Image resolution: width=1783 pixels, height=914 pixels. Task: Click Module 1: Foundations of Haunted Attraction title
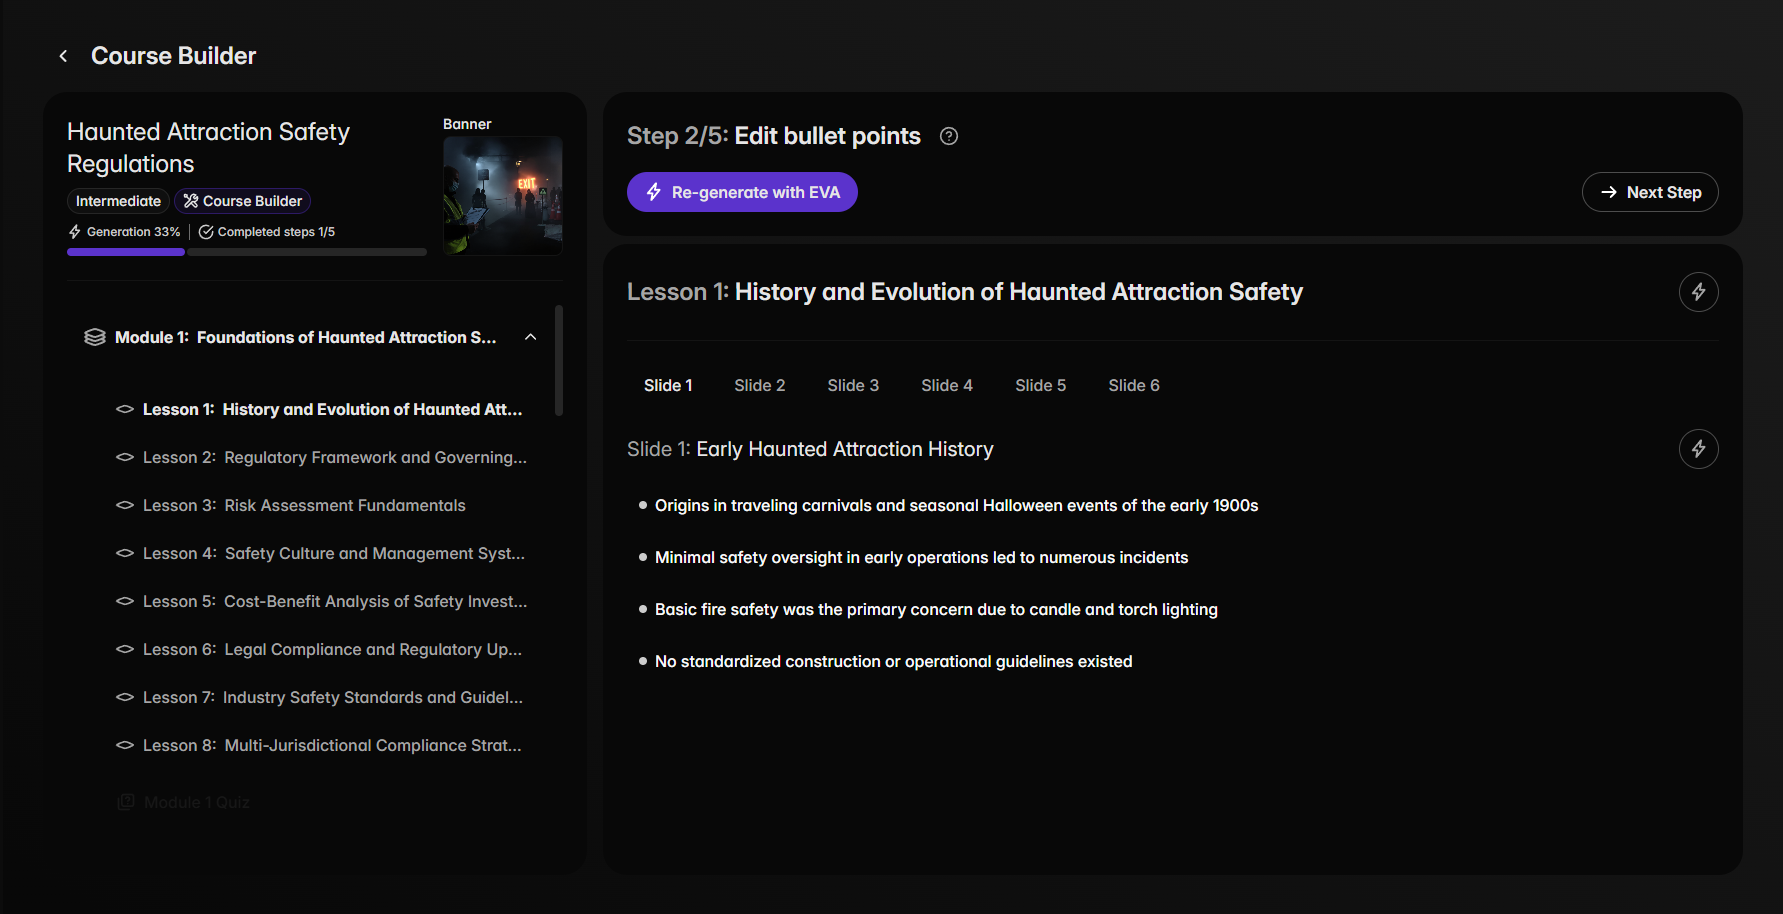pyautogui.click(x=305, y=337)
